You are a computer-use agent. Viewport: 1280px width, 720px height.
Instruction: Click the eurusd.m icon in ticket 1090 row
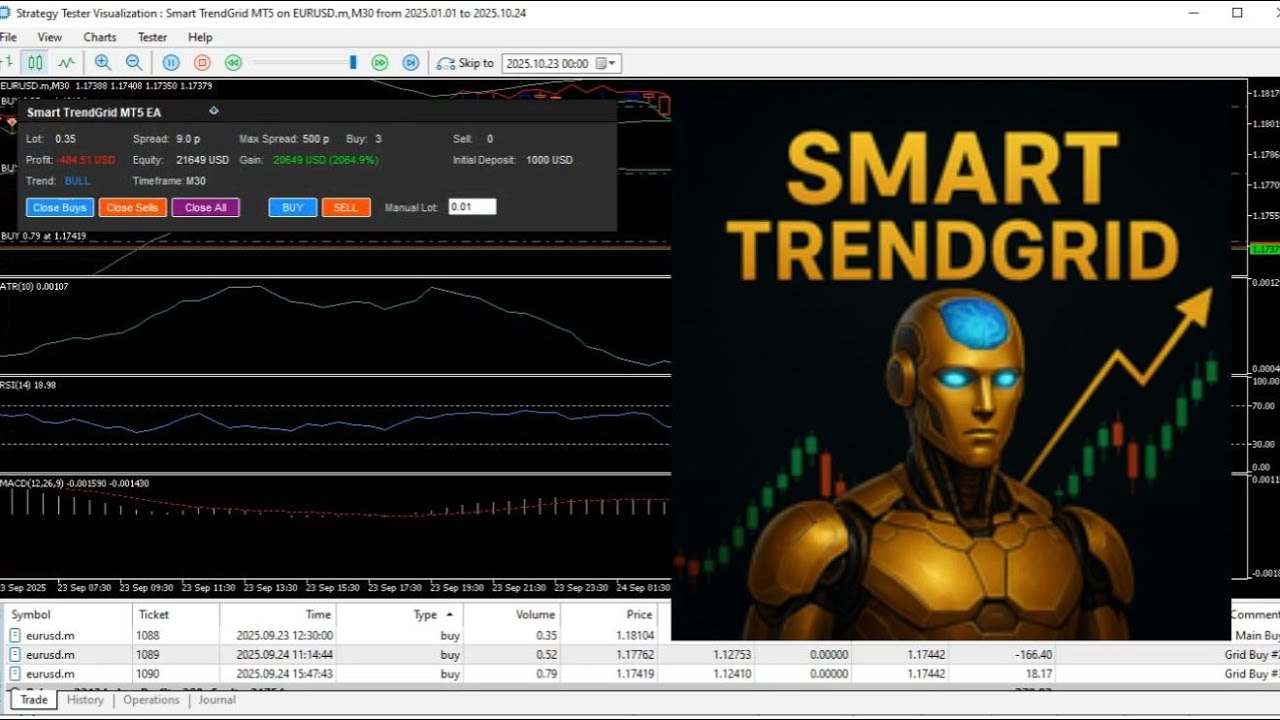point(15,674)
